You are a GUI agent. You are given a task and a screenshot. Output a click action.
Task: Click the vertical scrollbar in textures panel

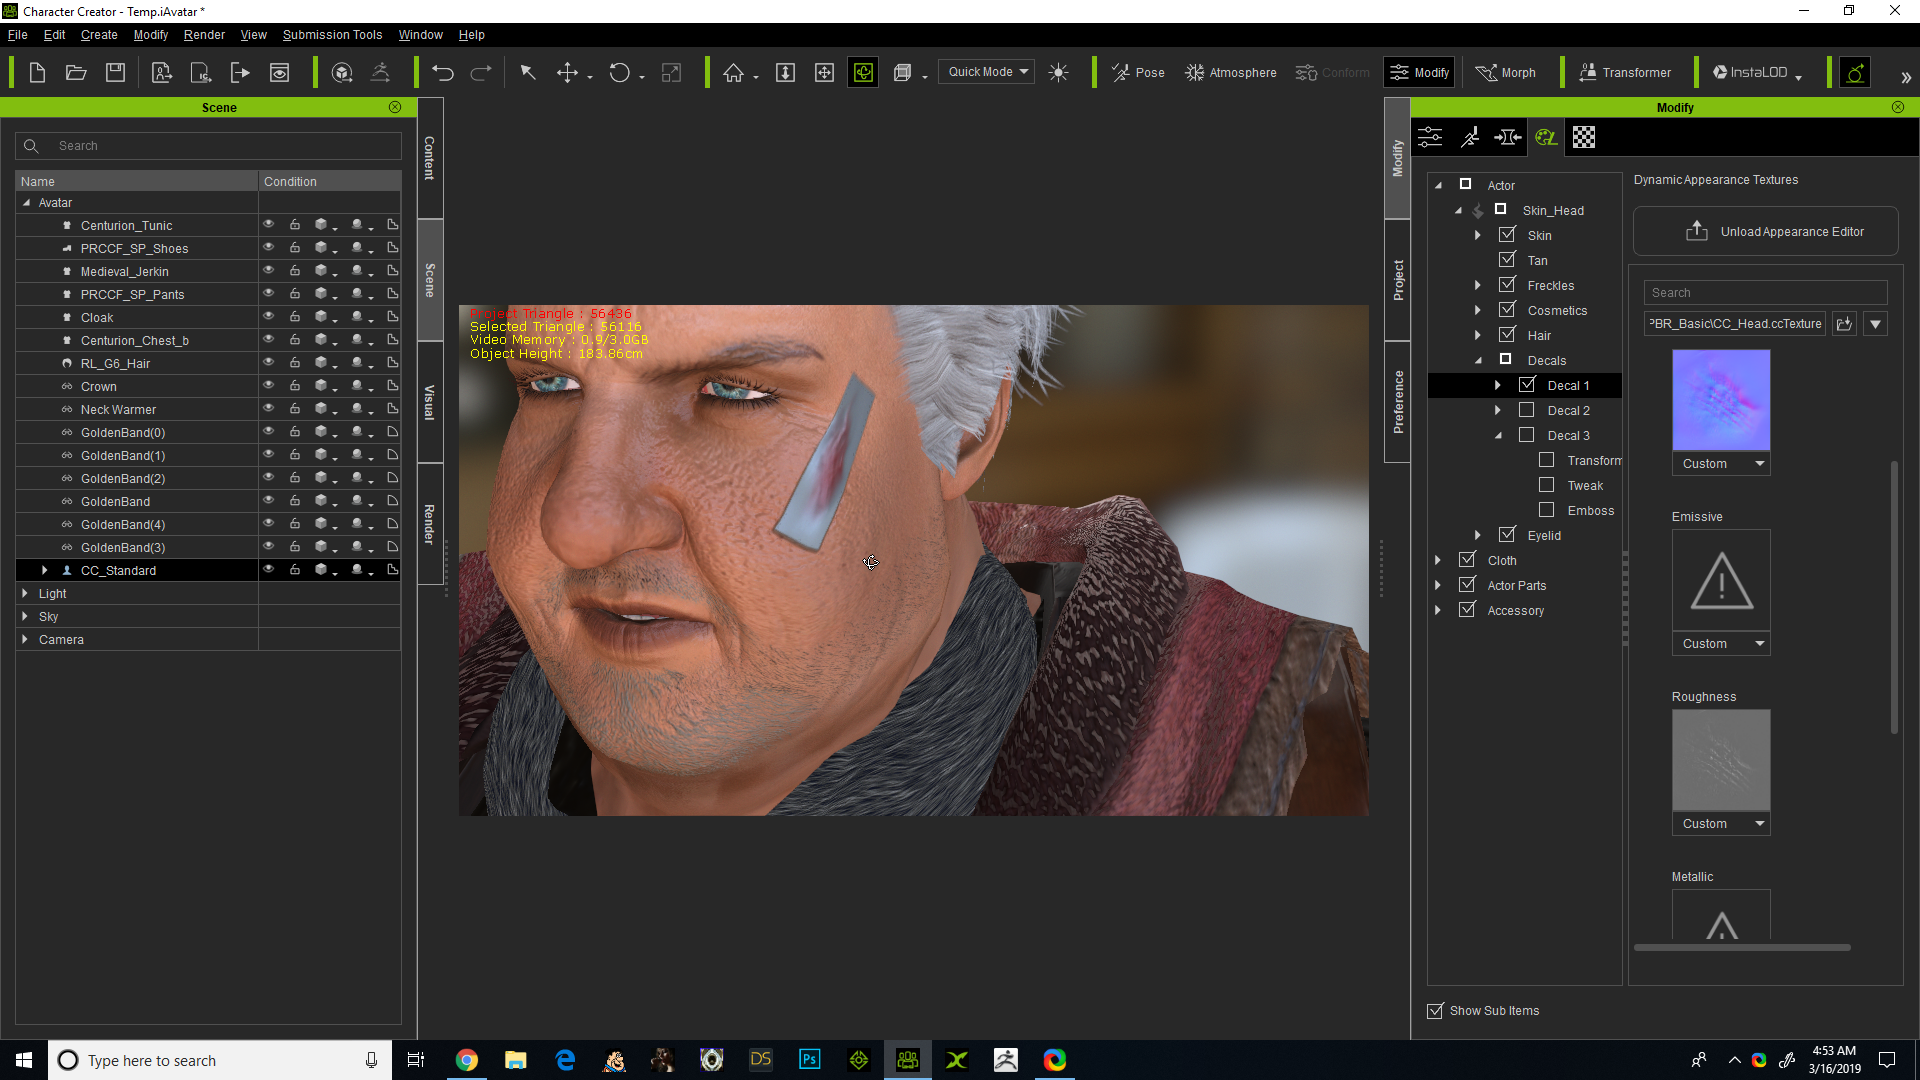click(1893, 597)
